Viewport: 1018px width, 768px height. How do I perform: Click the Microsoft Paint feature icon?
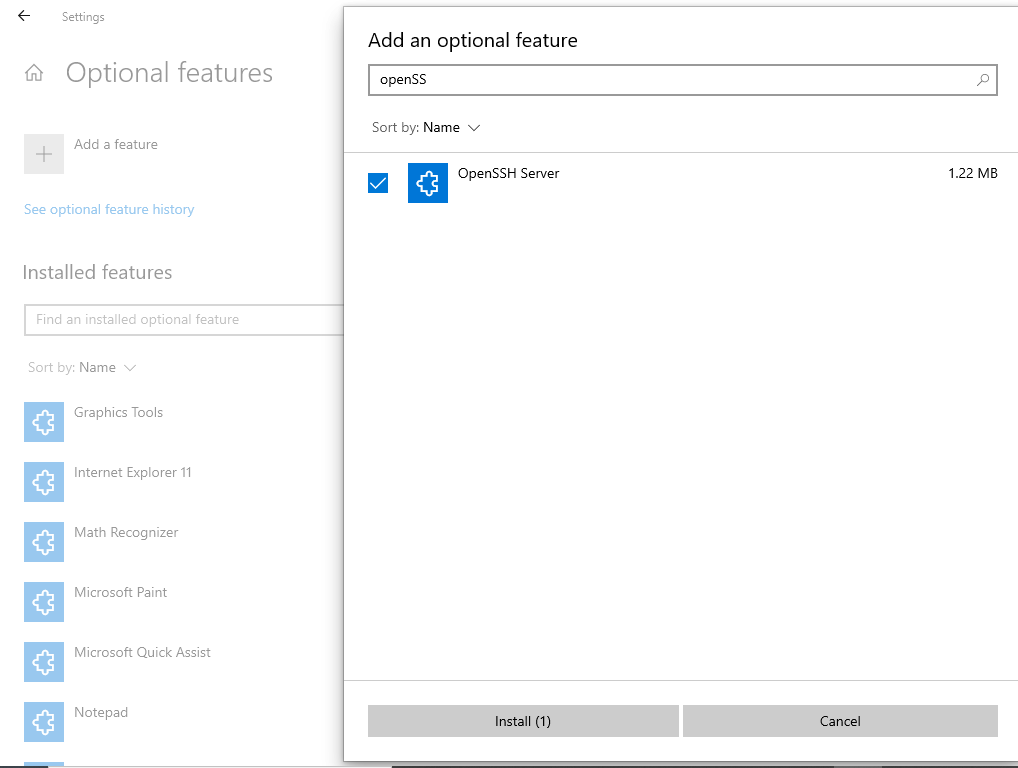click(44, 602)
